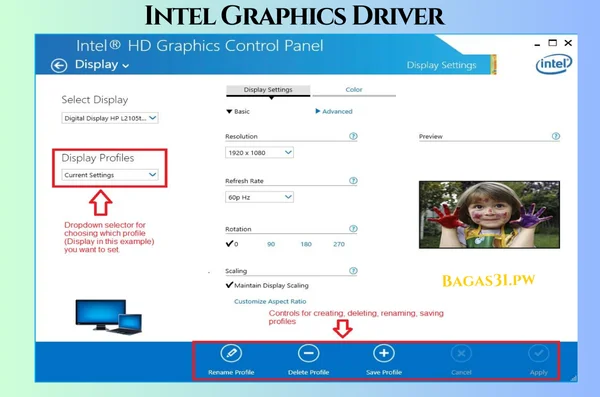
Task: Click Display Settings header label
Action: [441, 65]
